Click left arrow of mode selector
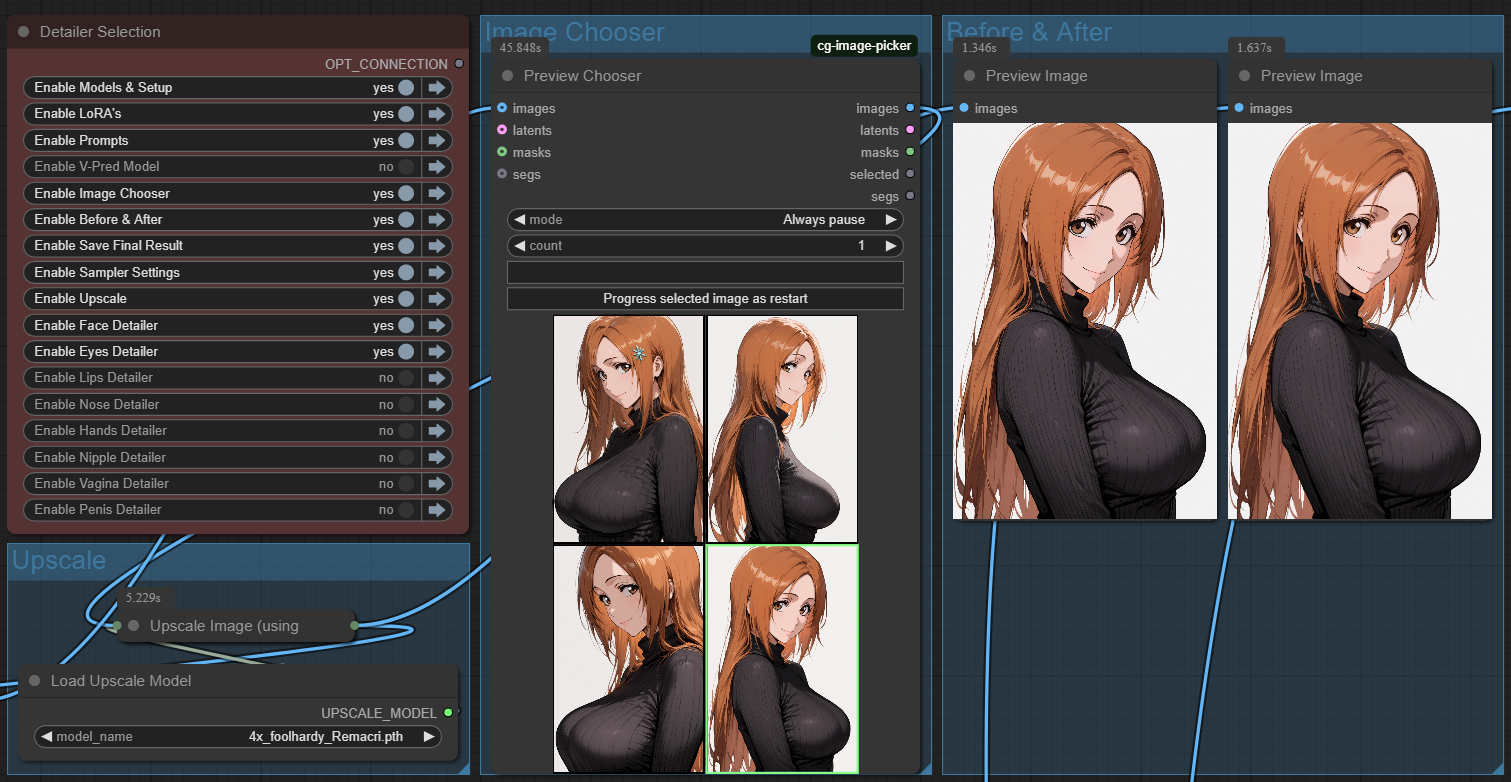The image size is (1511, 782). [520, 220]
